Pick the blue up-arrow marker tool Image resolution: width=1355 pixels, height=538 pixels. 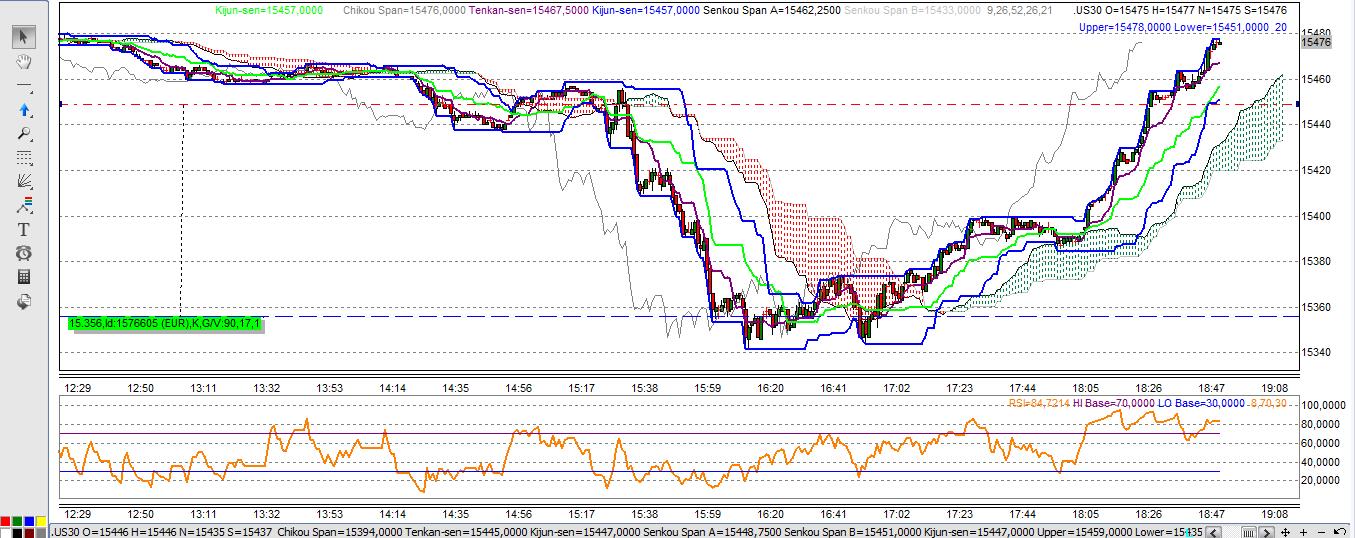[x=24, y=110]
